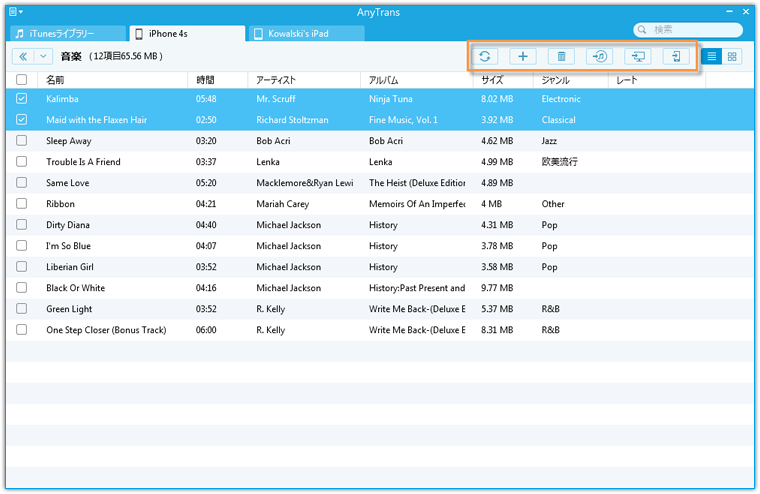Viewport: 760px width, 494px height.
Task: Minimize the AnyTrans window
Action: (729, 11)
